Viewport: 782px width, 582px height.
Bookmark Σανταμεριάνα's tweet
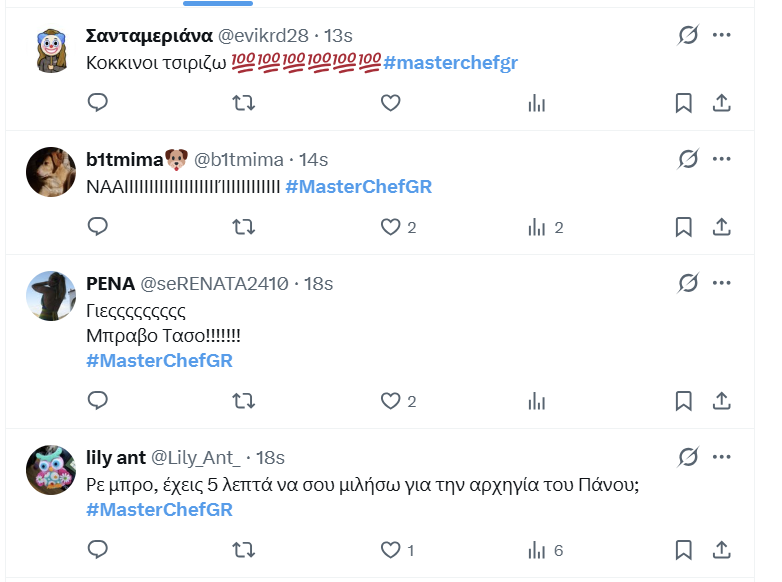pyautogui.click(x=683, y=103)
